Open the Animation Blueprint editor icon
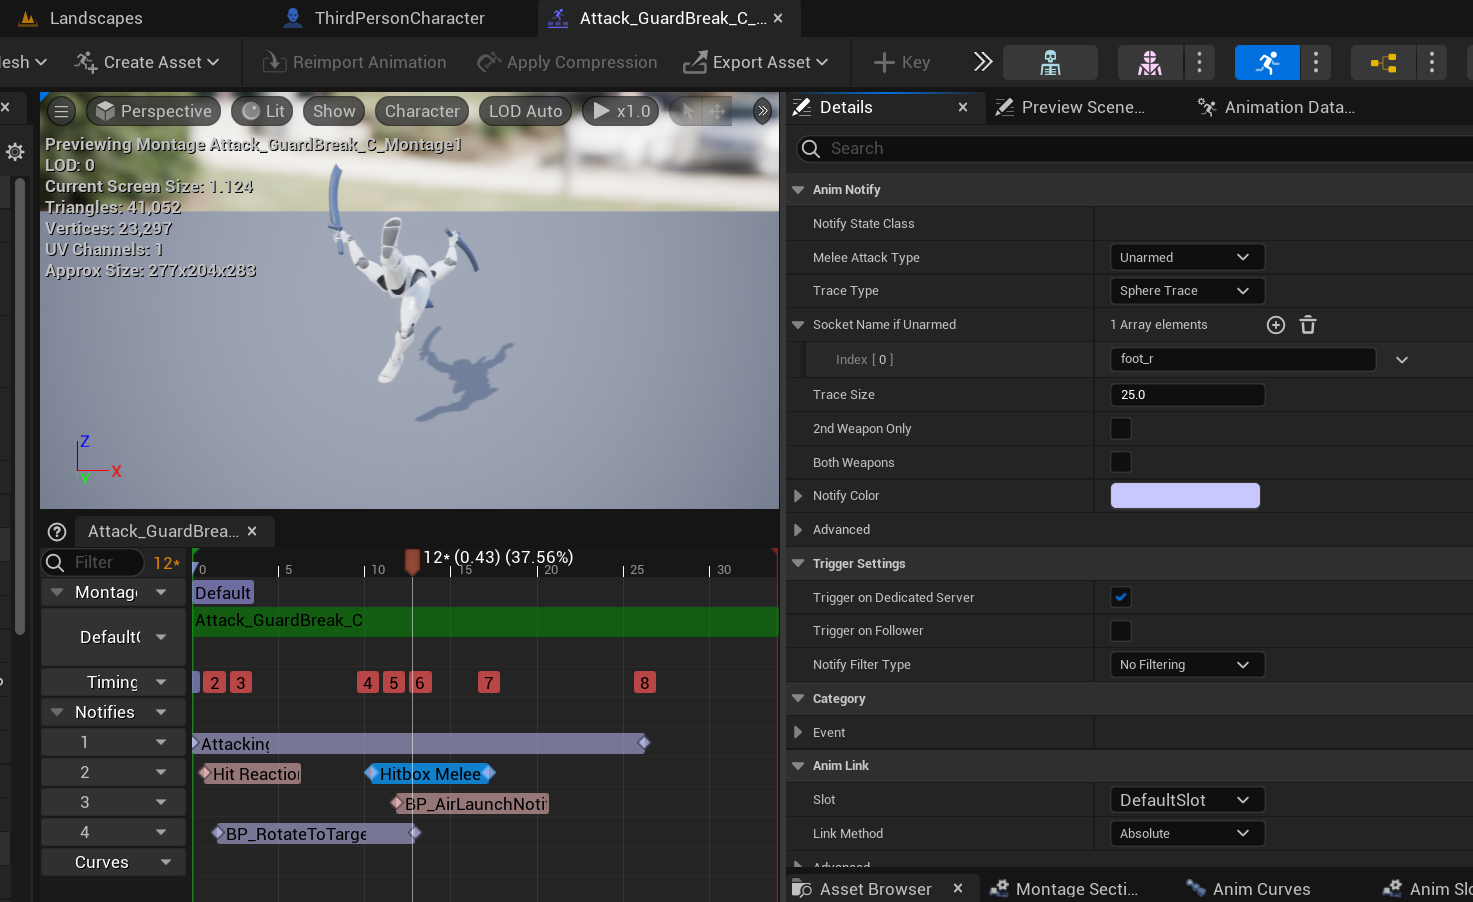 point(1383,62)
